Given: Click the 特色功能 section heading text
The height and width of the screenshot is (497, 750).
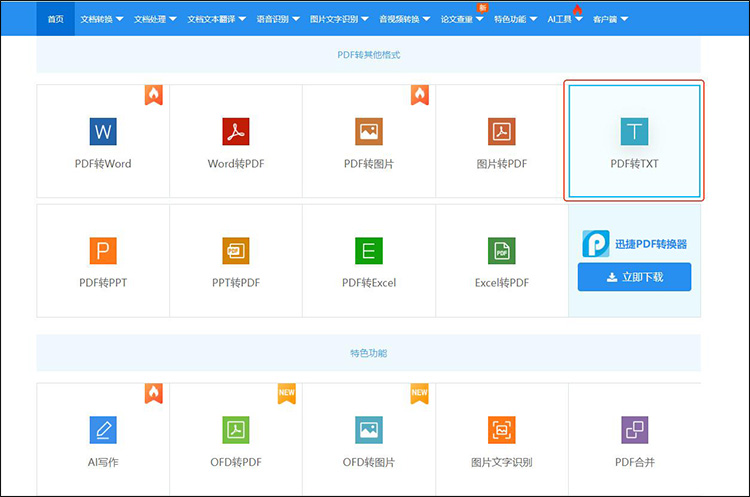Looking at the screenshot, I should click(x=369, y=353).
